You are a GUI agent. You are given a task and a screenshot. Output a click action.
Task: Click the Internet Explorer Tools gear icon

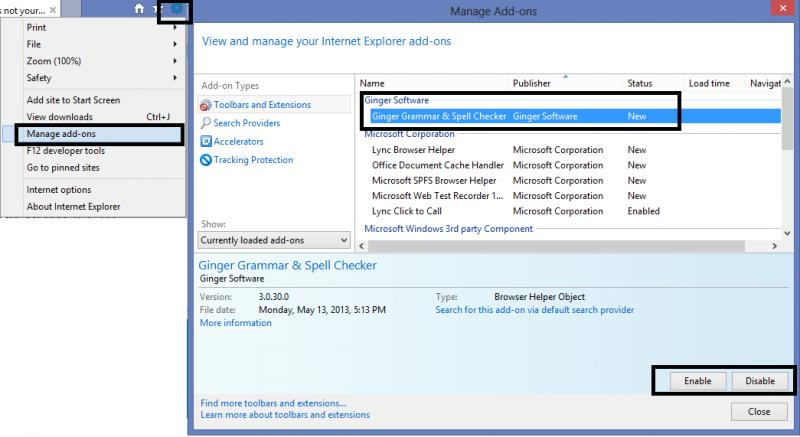click(x=176, y=9)
